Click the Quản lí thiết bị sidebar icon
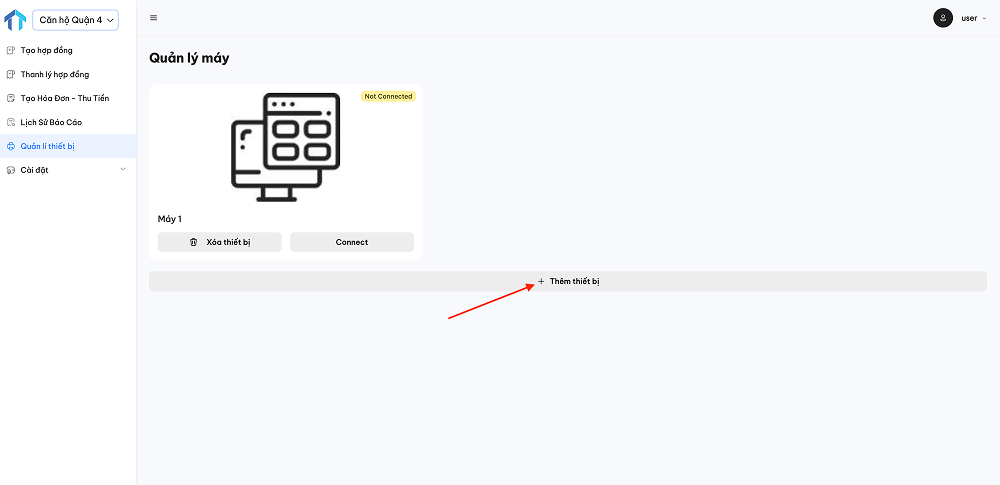This screenshot has width=1000, height=485. coord(10,146)
